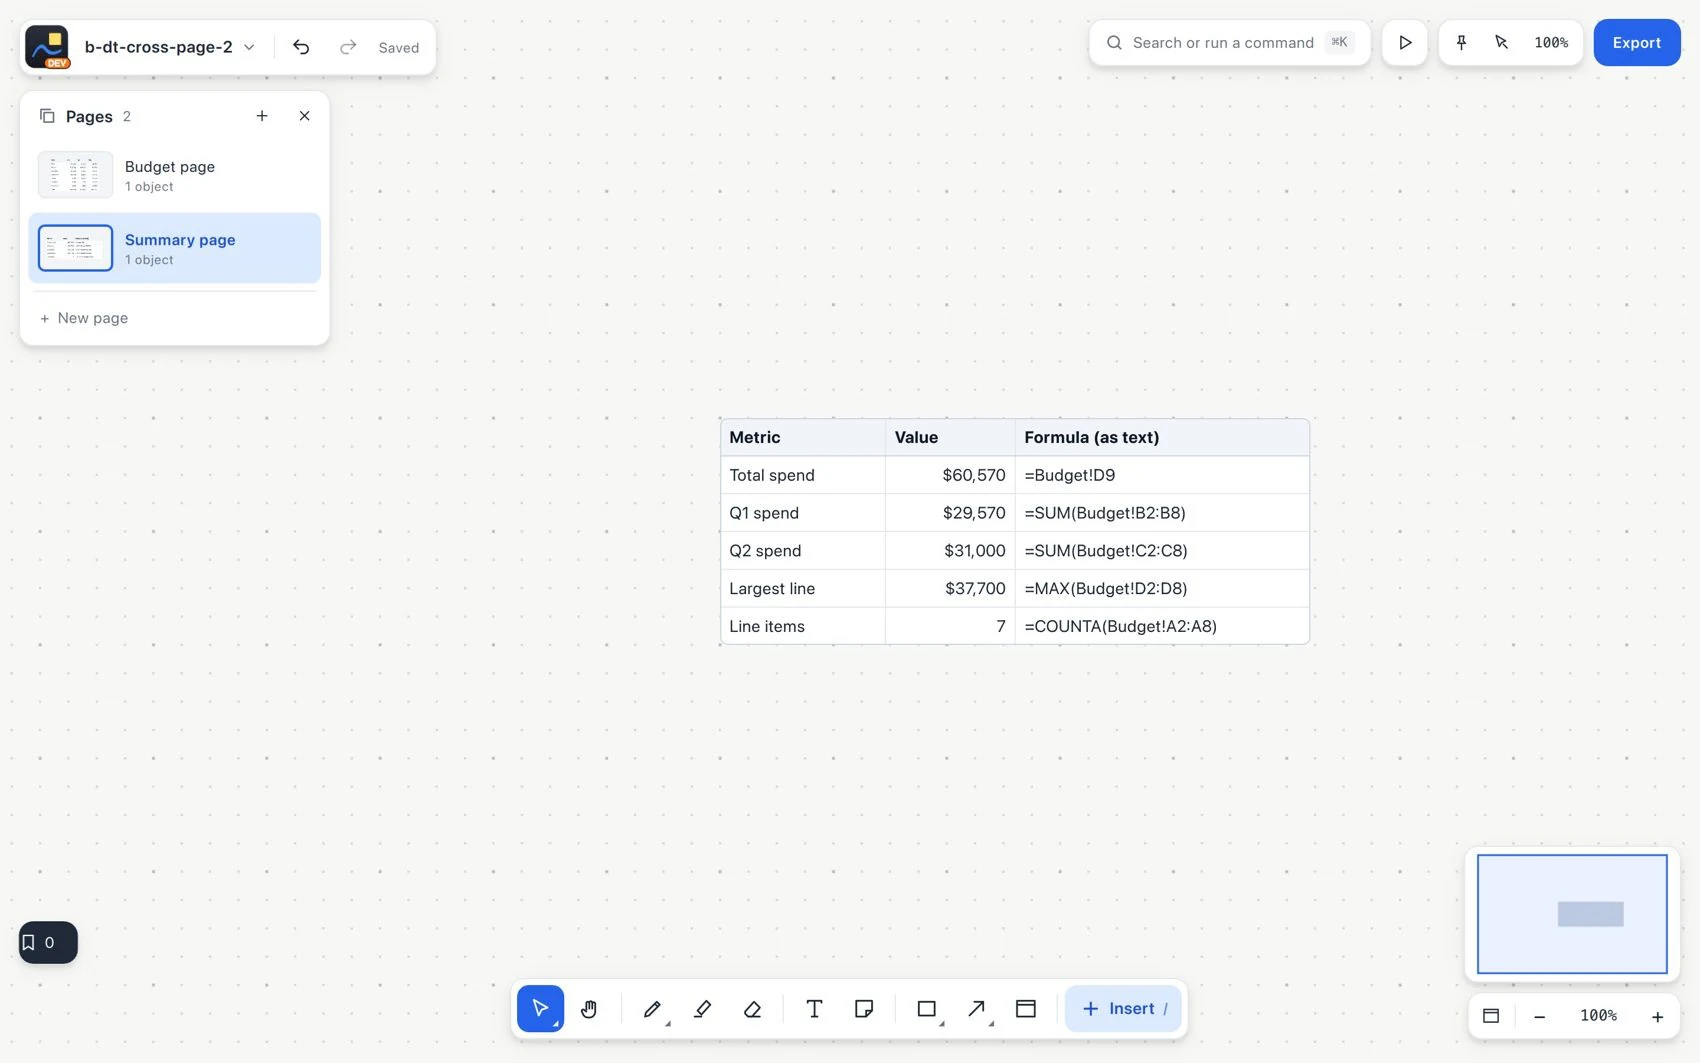
Task: Click the Formula (as text) column header
Action: click(x=1162, y=437)
